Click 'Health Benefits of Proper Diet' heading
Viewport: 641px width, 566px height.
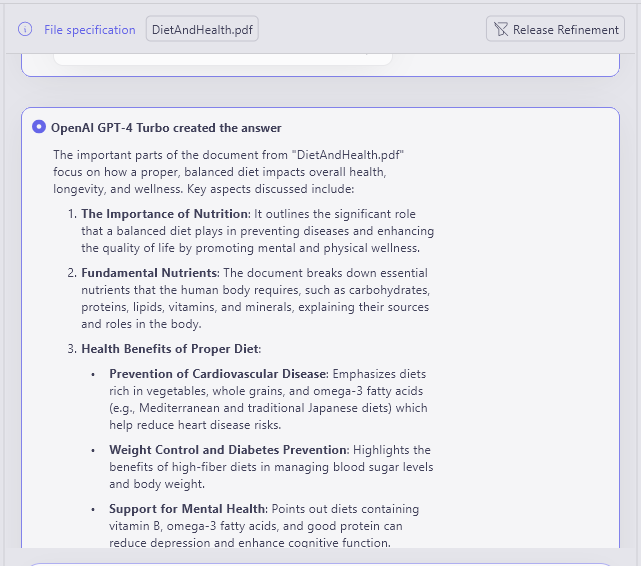pyautogui.click(x=170, y=349)
